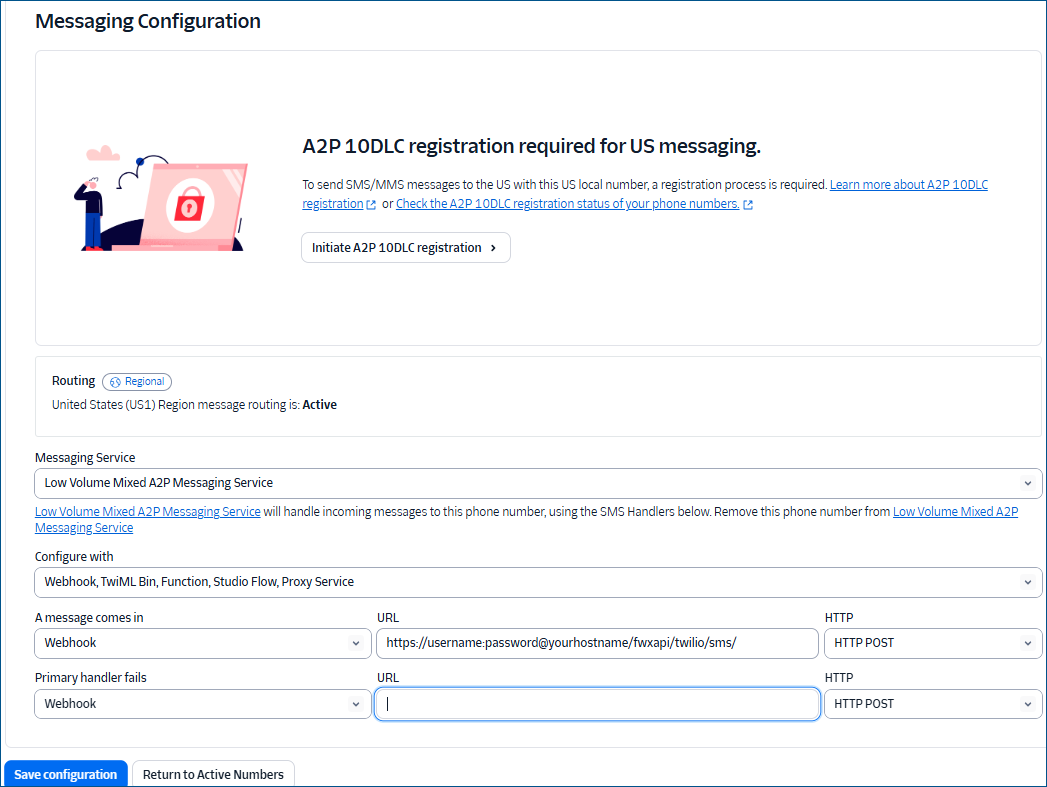
Task: Open 'Learn more about A2P 10DLC registration' link
Action: click(x=908, y=185)
